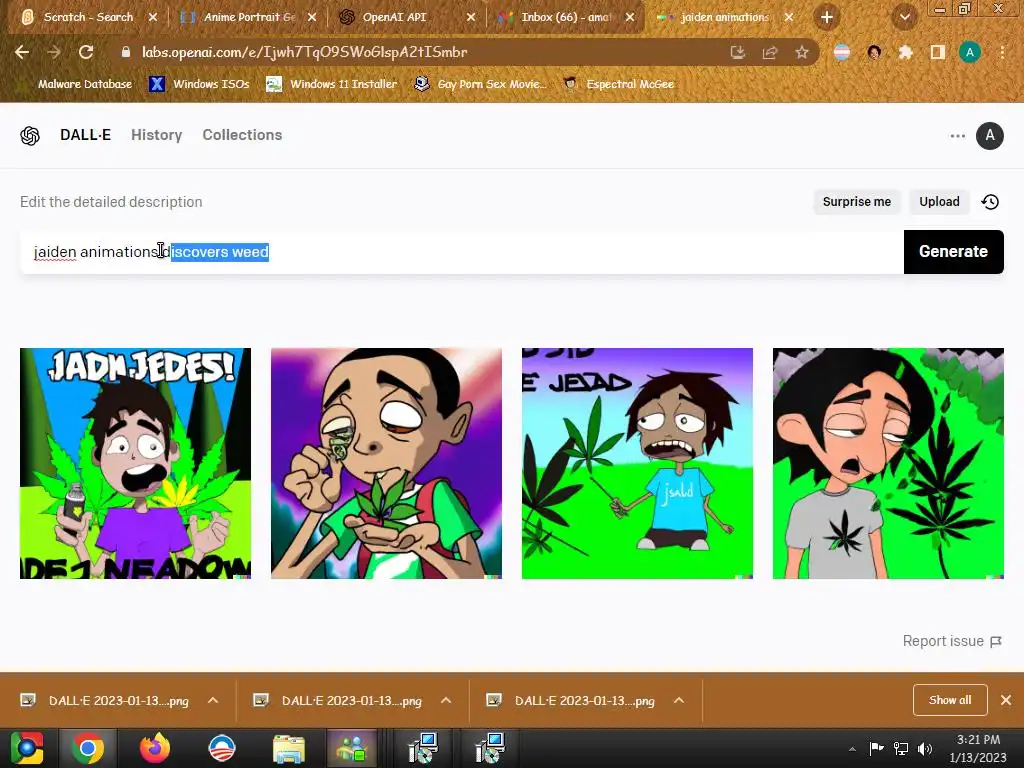
Task: Open Chrome from the taskbar
Action: (x=88, y=748)
